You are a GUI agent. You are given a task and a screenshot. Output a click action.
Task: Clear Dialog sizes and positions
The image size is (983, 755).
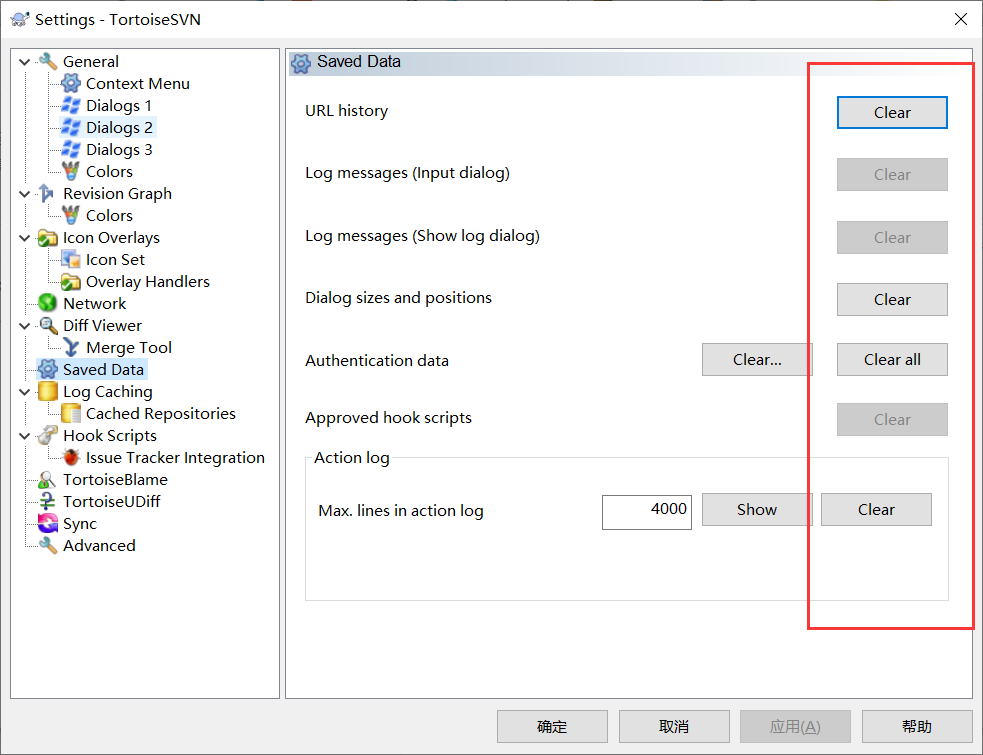coord(891,299)
